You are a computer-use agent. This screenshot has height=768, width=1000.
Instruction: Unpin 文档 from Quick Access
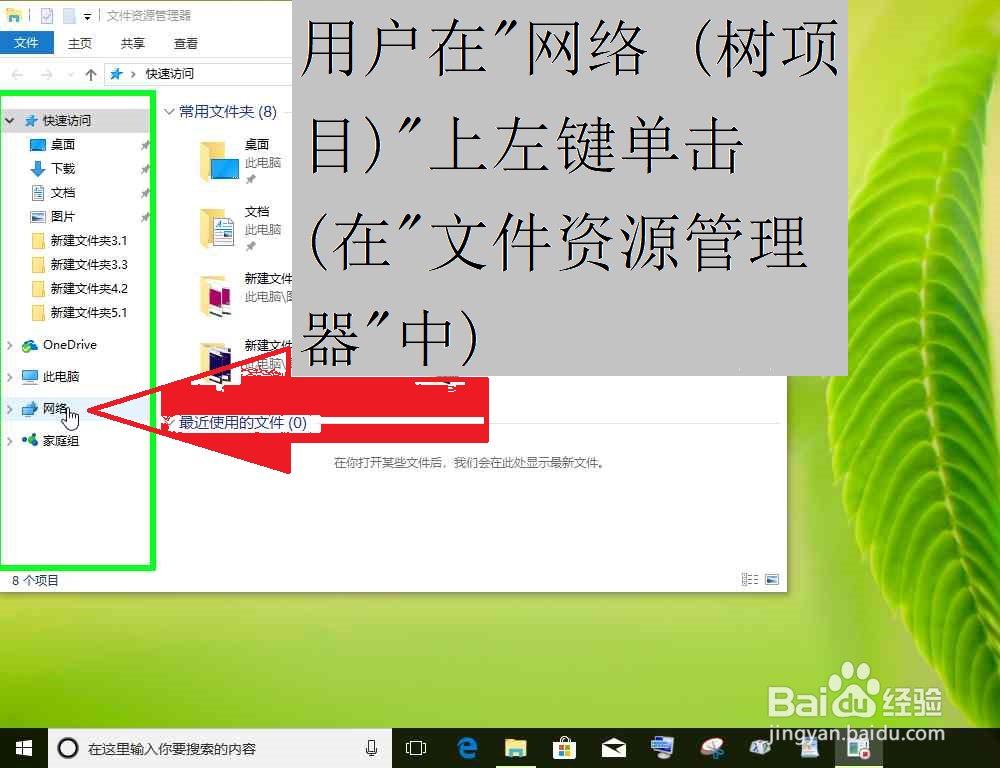coord(143,191)
